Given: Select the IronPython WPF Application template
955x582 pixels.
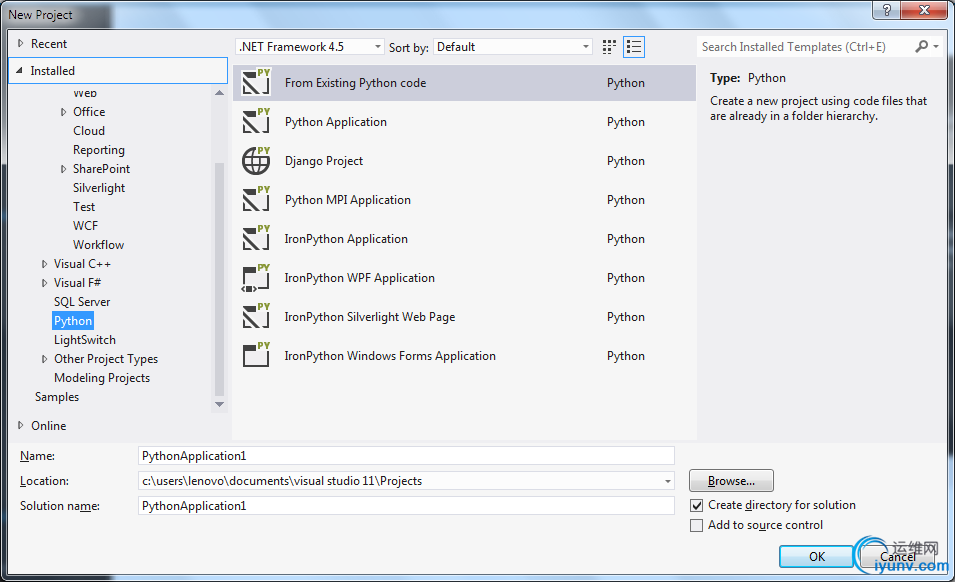Looking at the screenshot, I should click(x=464, y=278).
